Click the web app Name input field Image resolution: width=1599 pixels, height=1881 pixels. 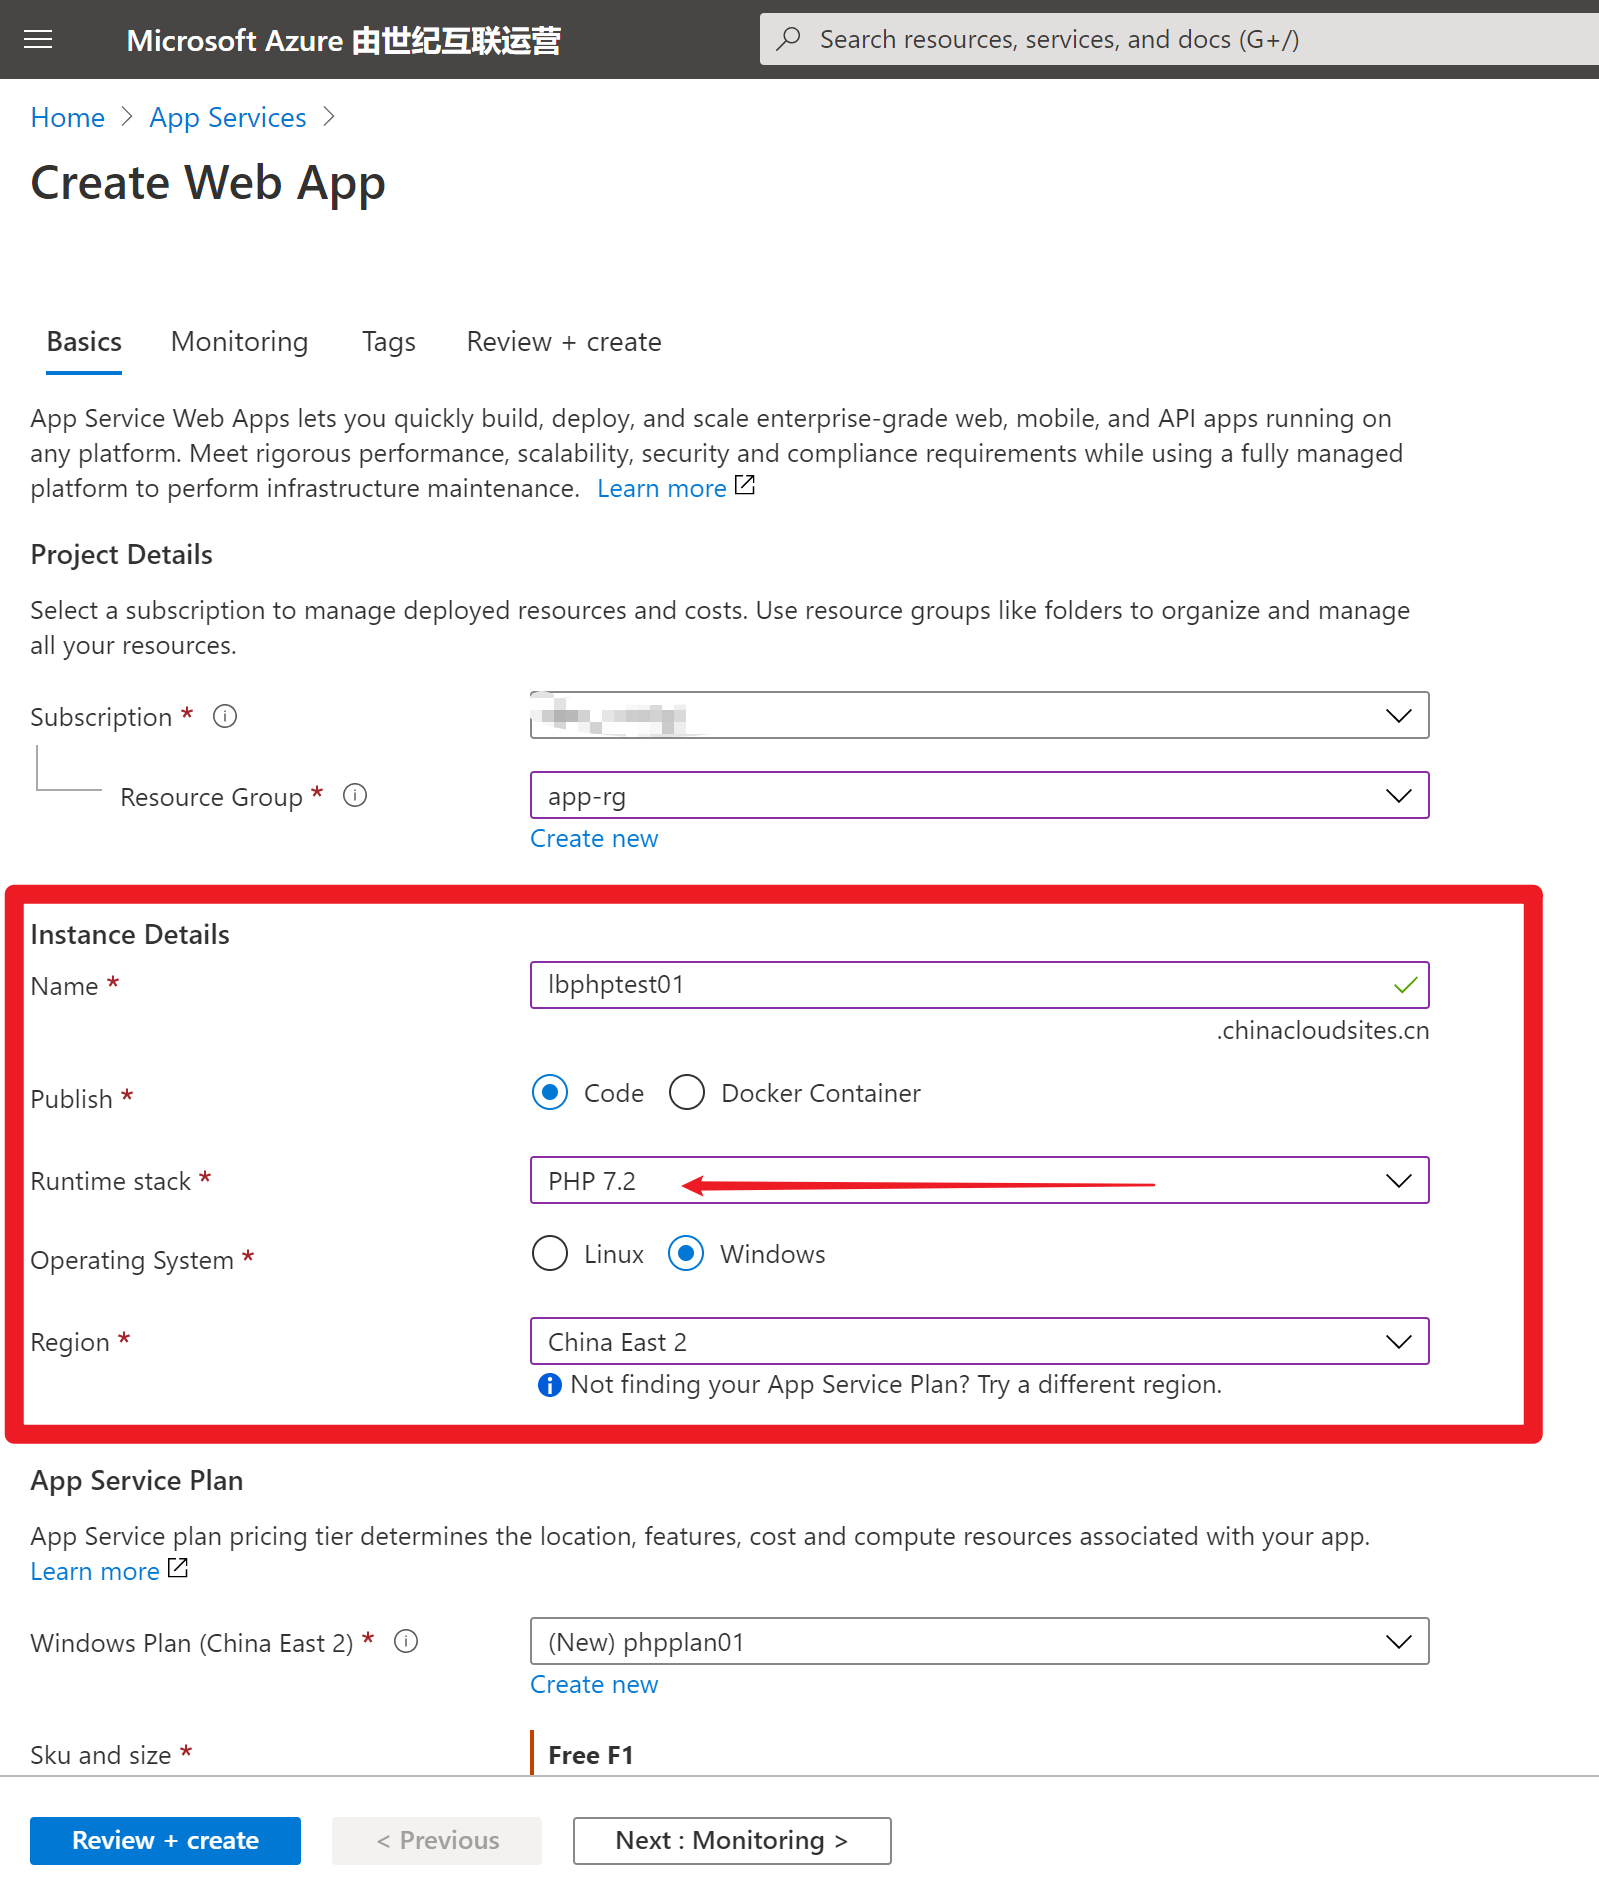pos(960,985)
